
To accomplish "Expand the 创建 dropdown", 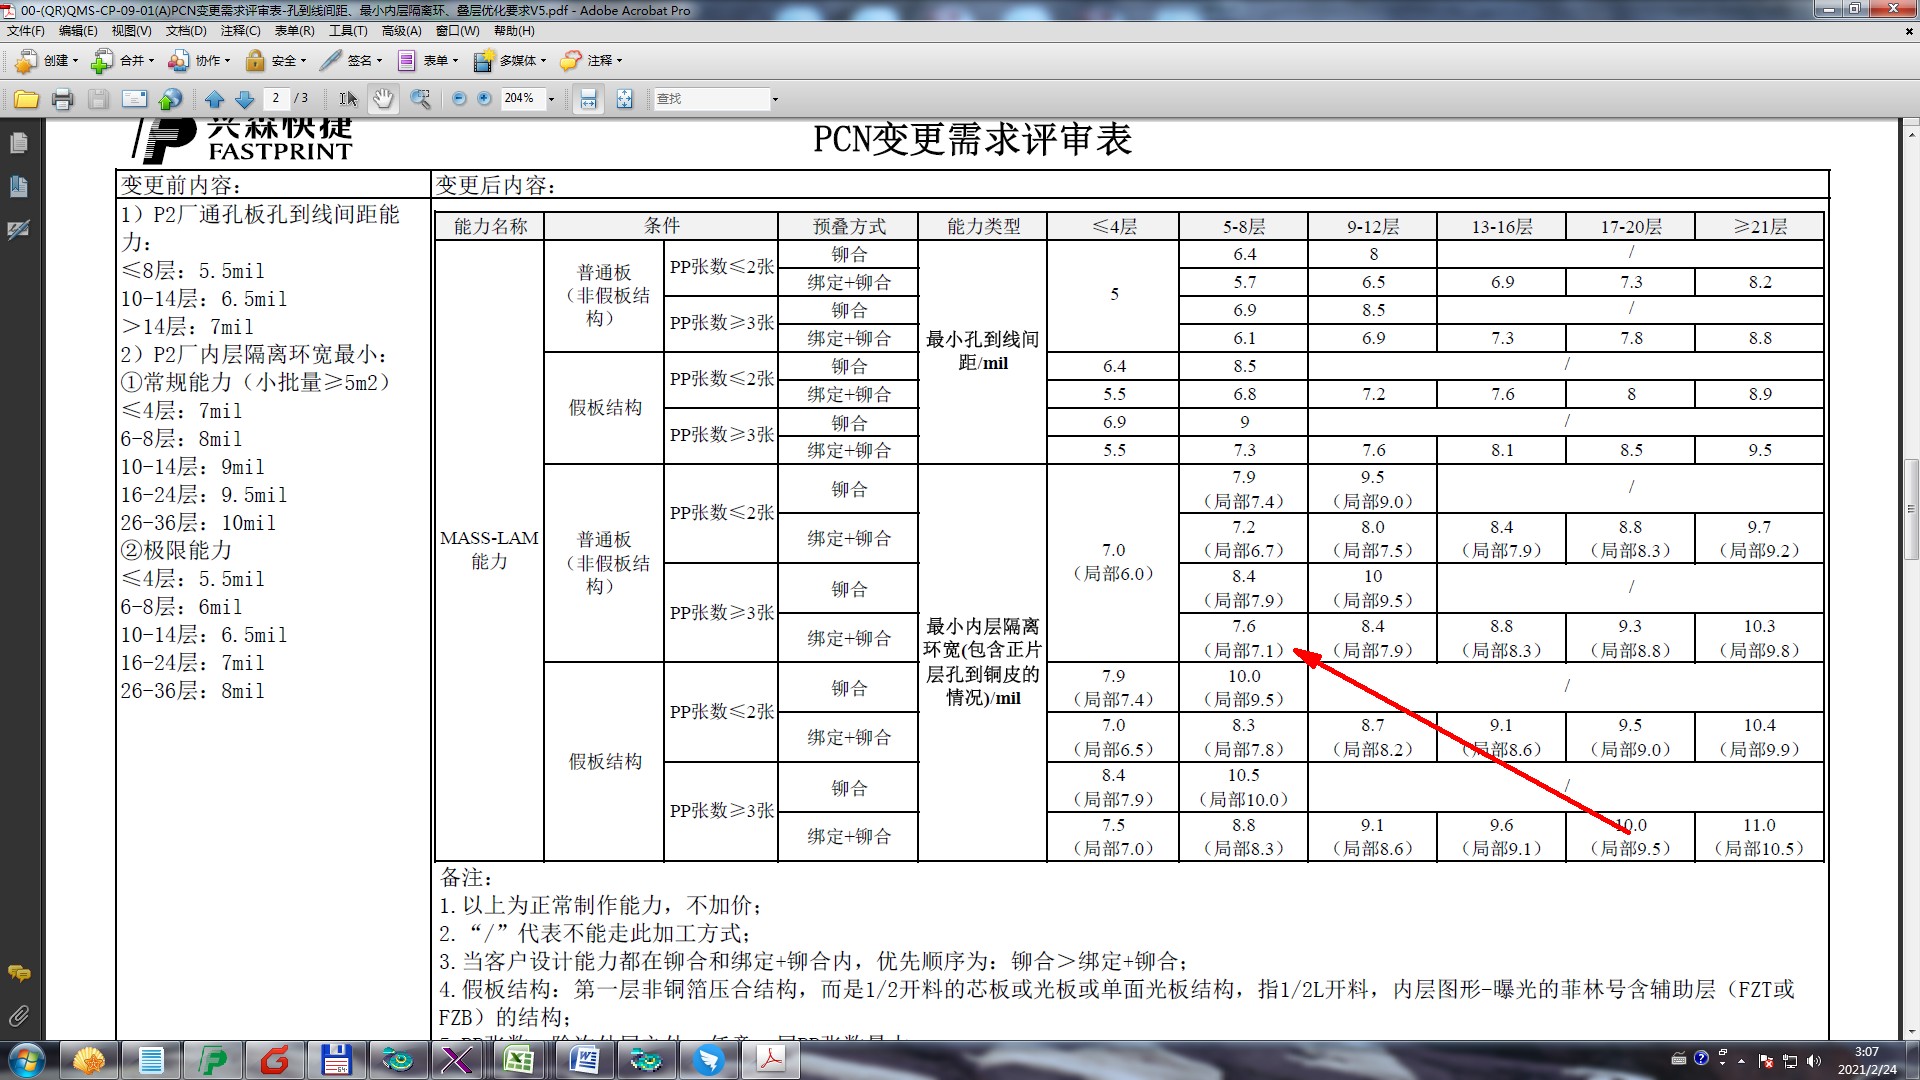I will 75,61.
